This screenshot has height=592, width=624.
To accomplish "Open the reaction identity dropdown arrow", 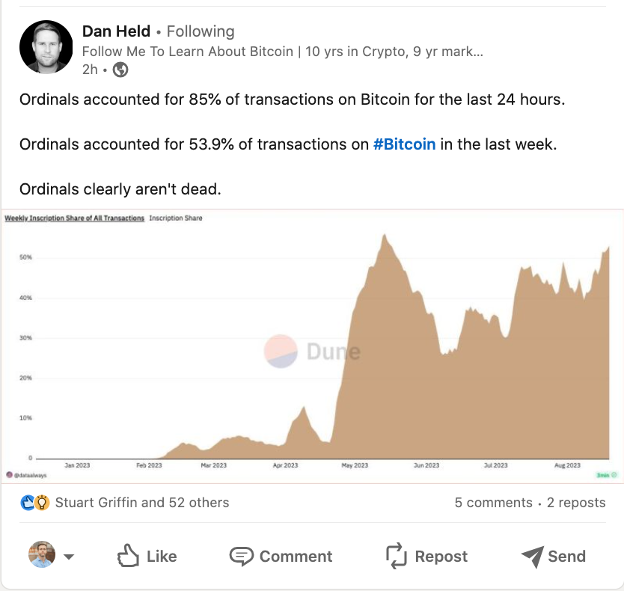I will [x=69, y=557].
